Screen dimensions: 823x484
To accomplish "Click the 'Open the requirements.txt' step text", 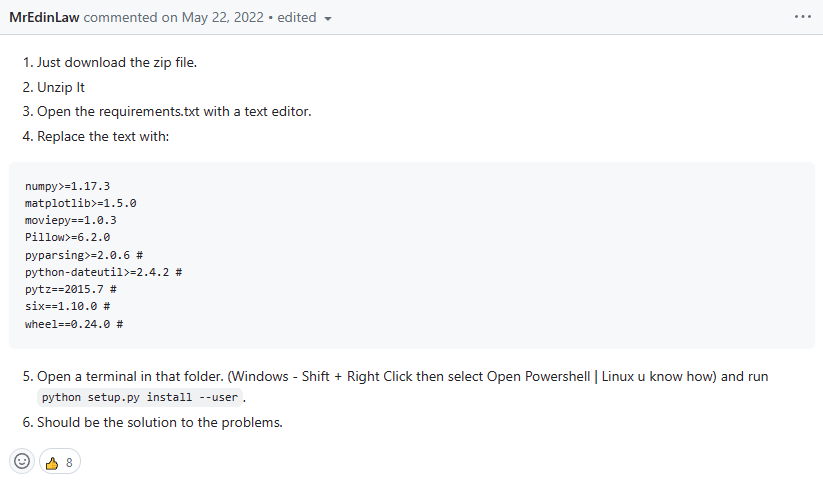I will click(174, 111).
